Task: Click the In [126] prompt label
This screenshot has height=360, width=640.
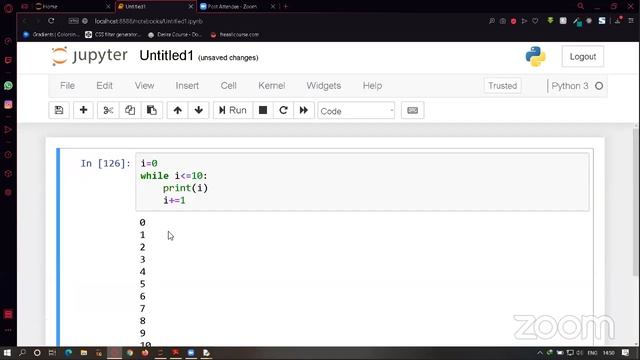Action: [106, 163]
